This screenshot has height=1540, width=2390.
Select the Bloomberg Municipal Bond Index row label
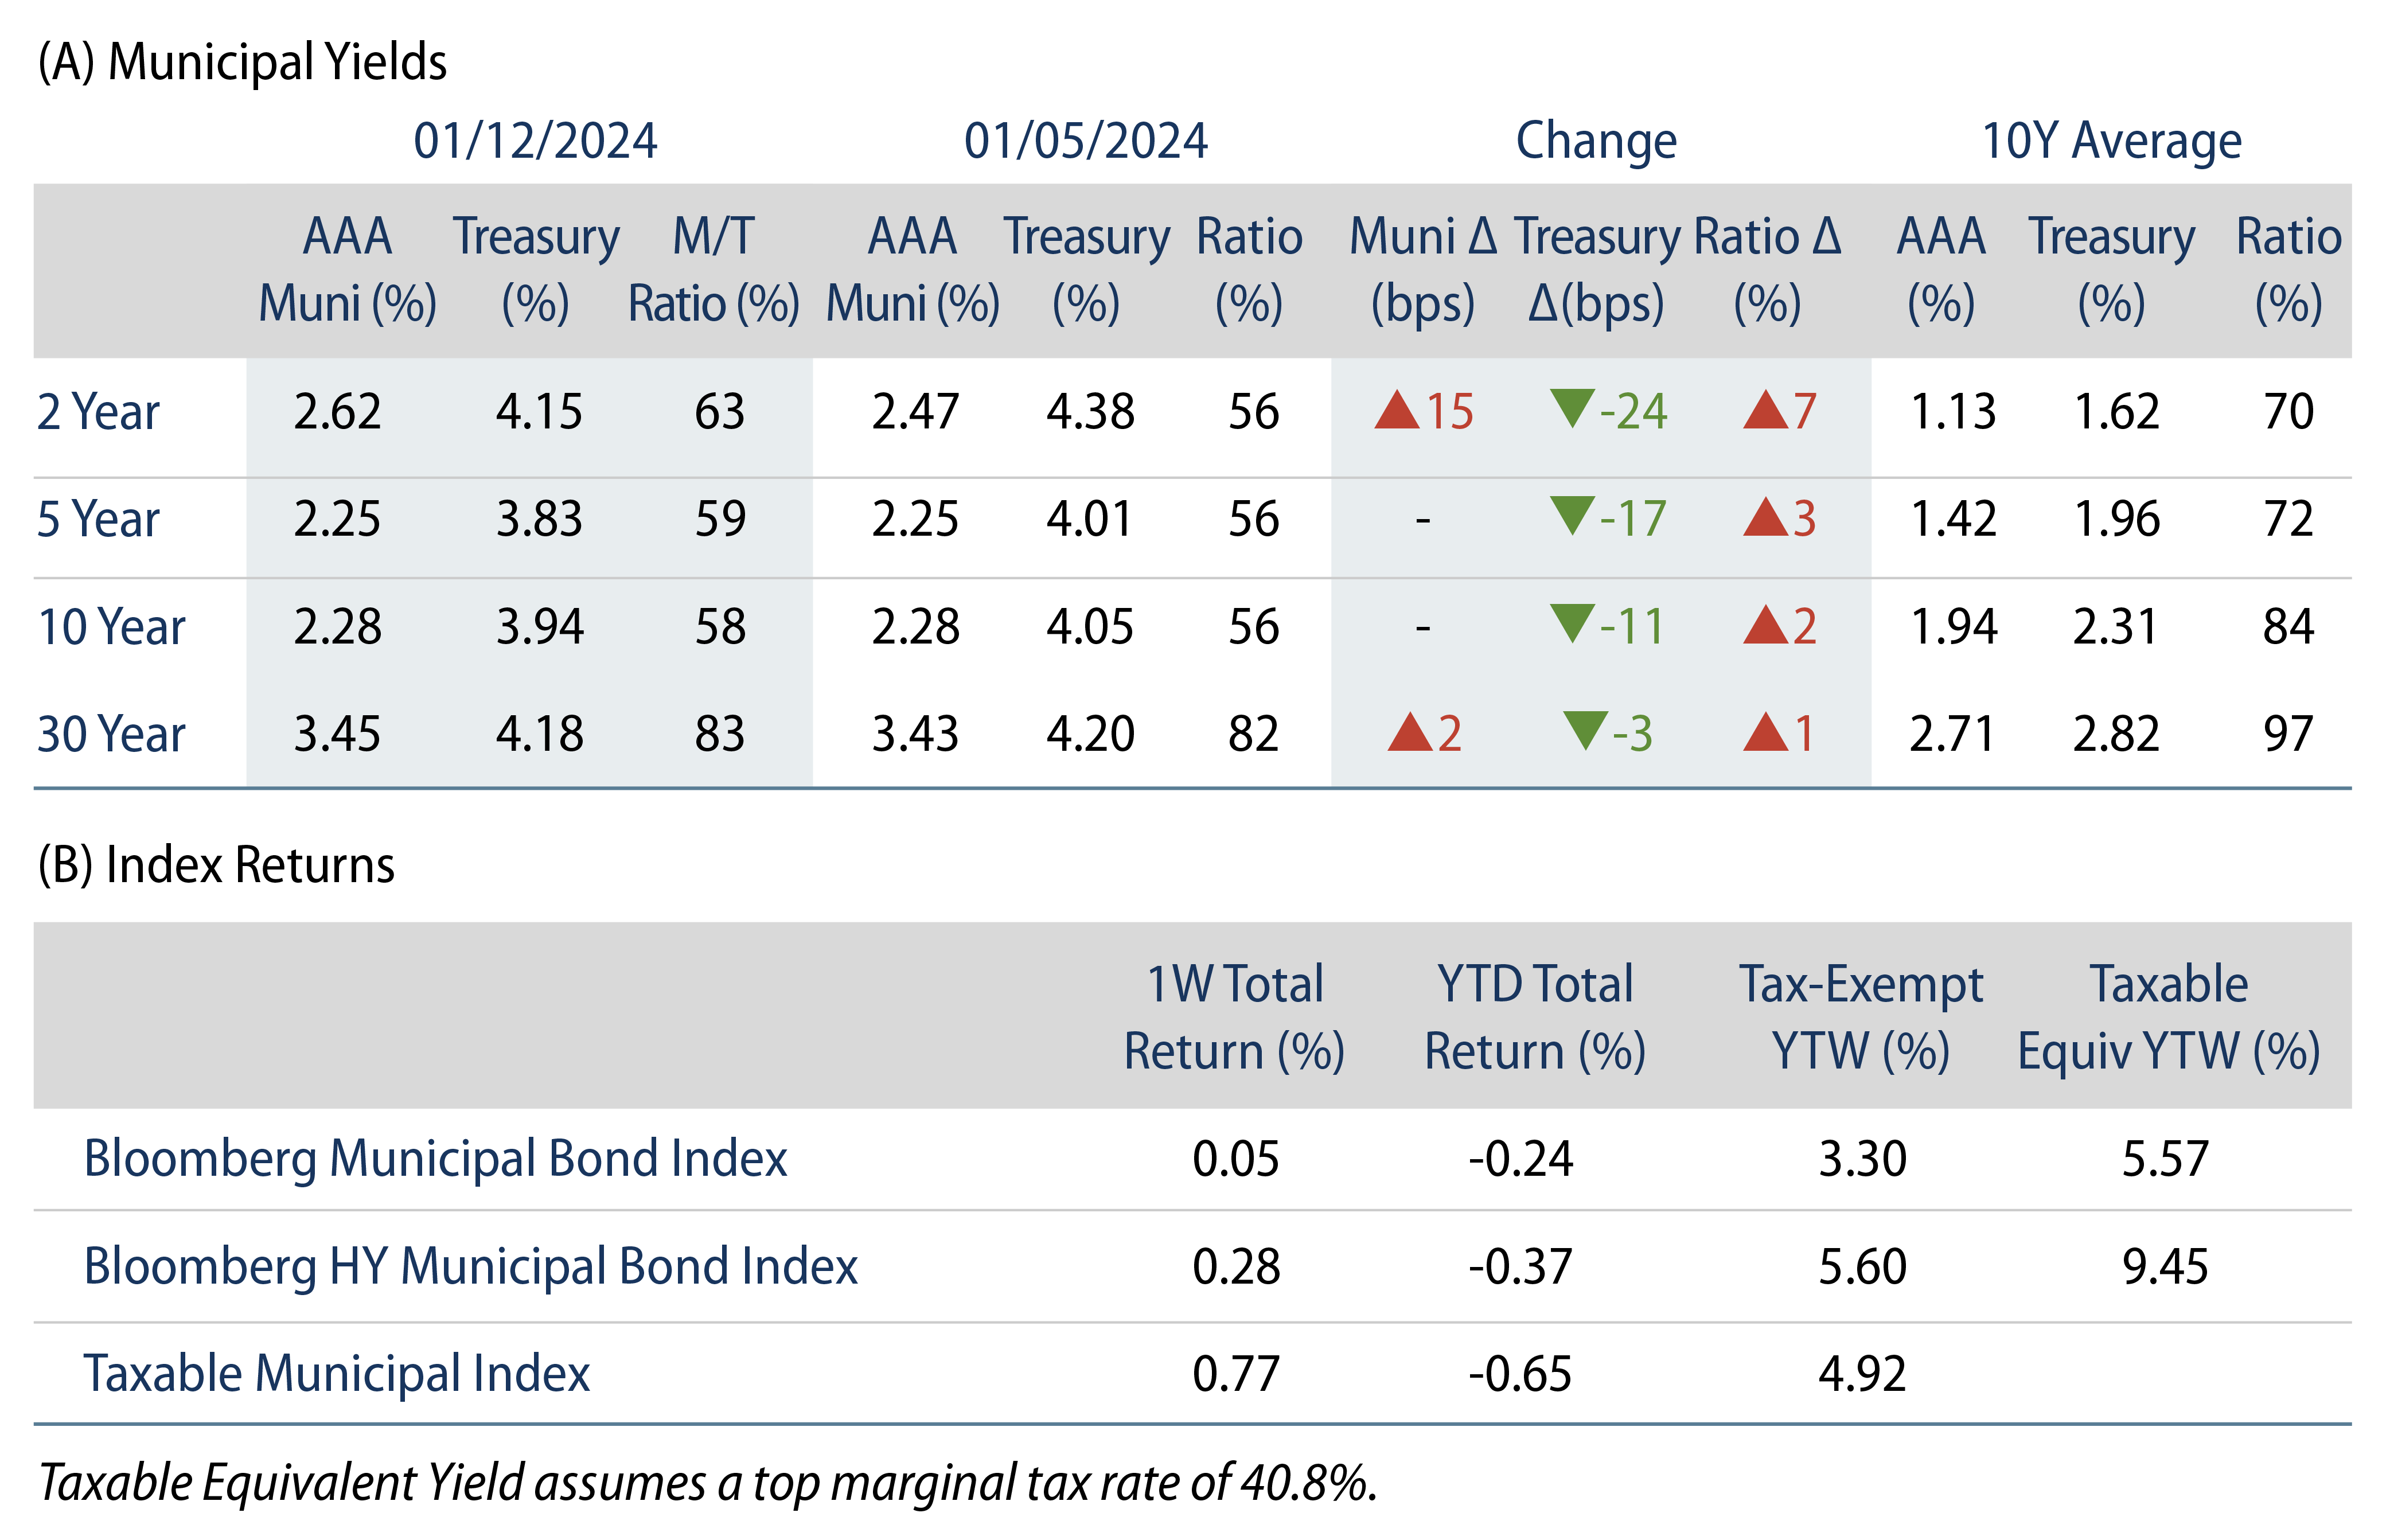click(x=435, y=1159)
